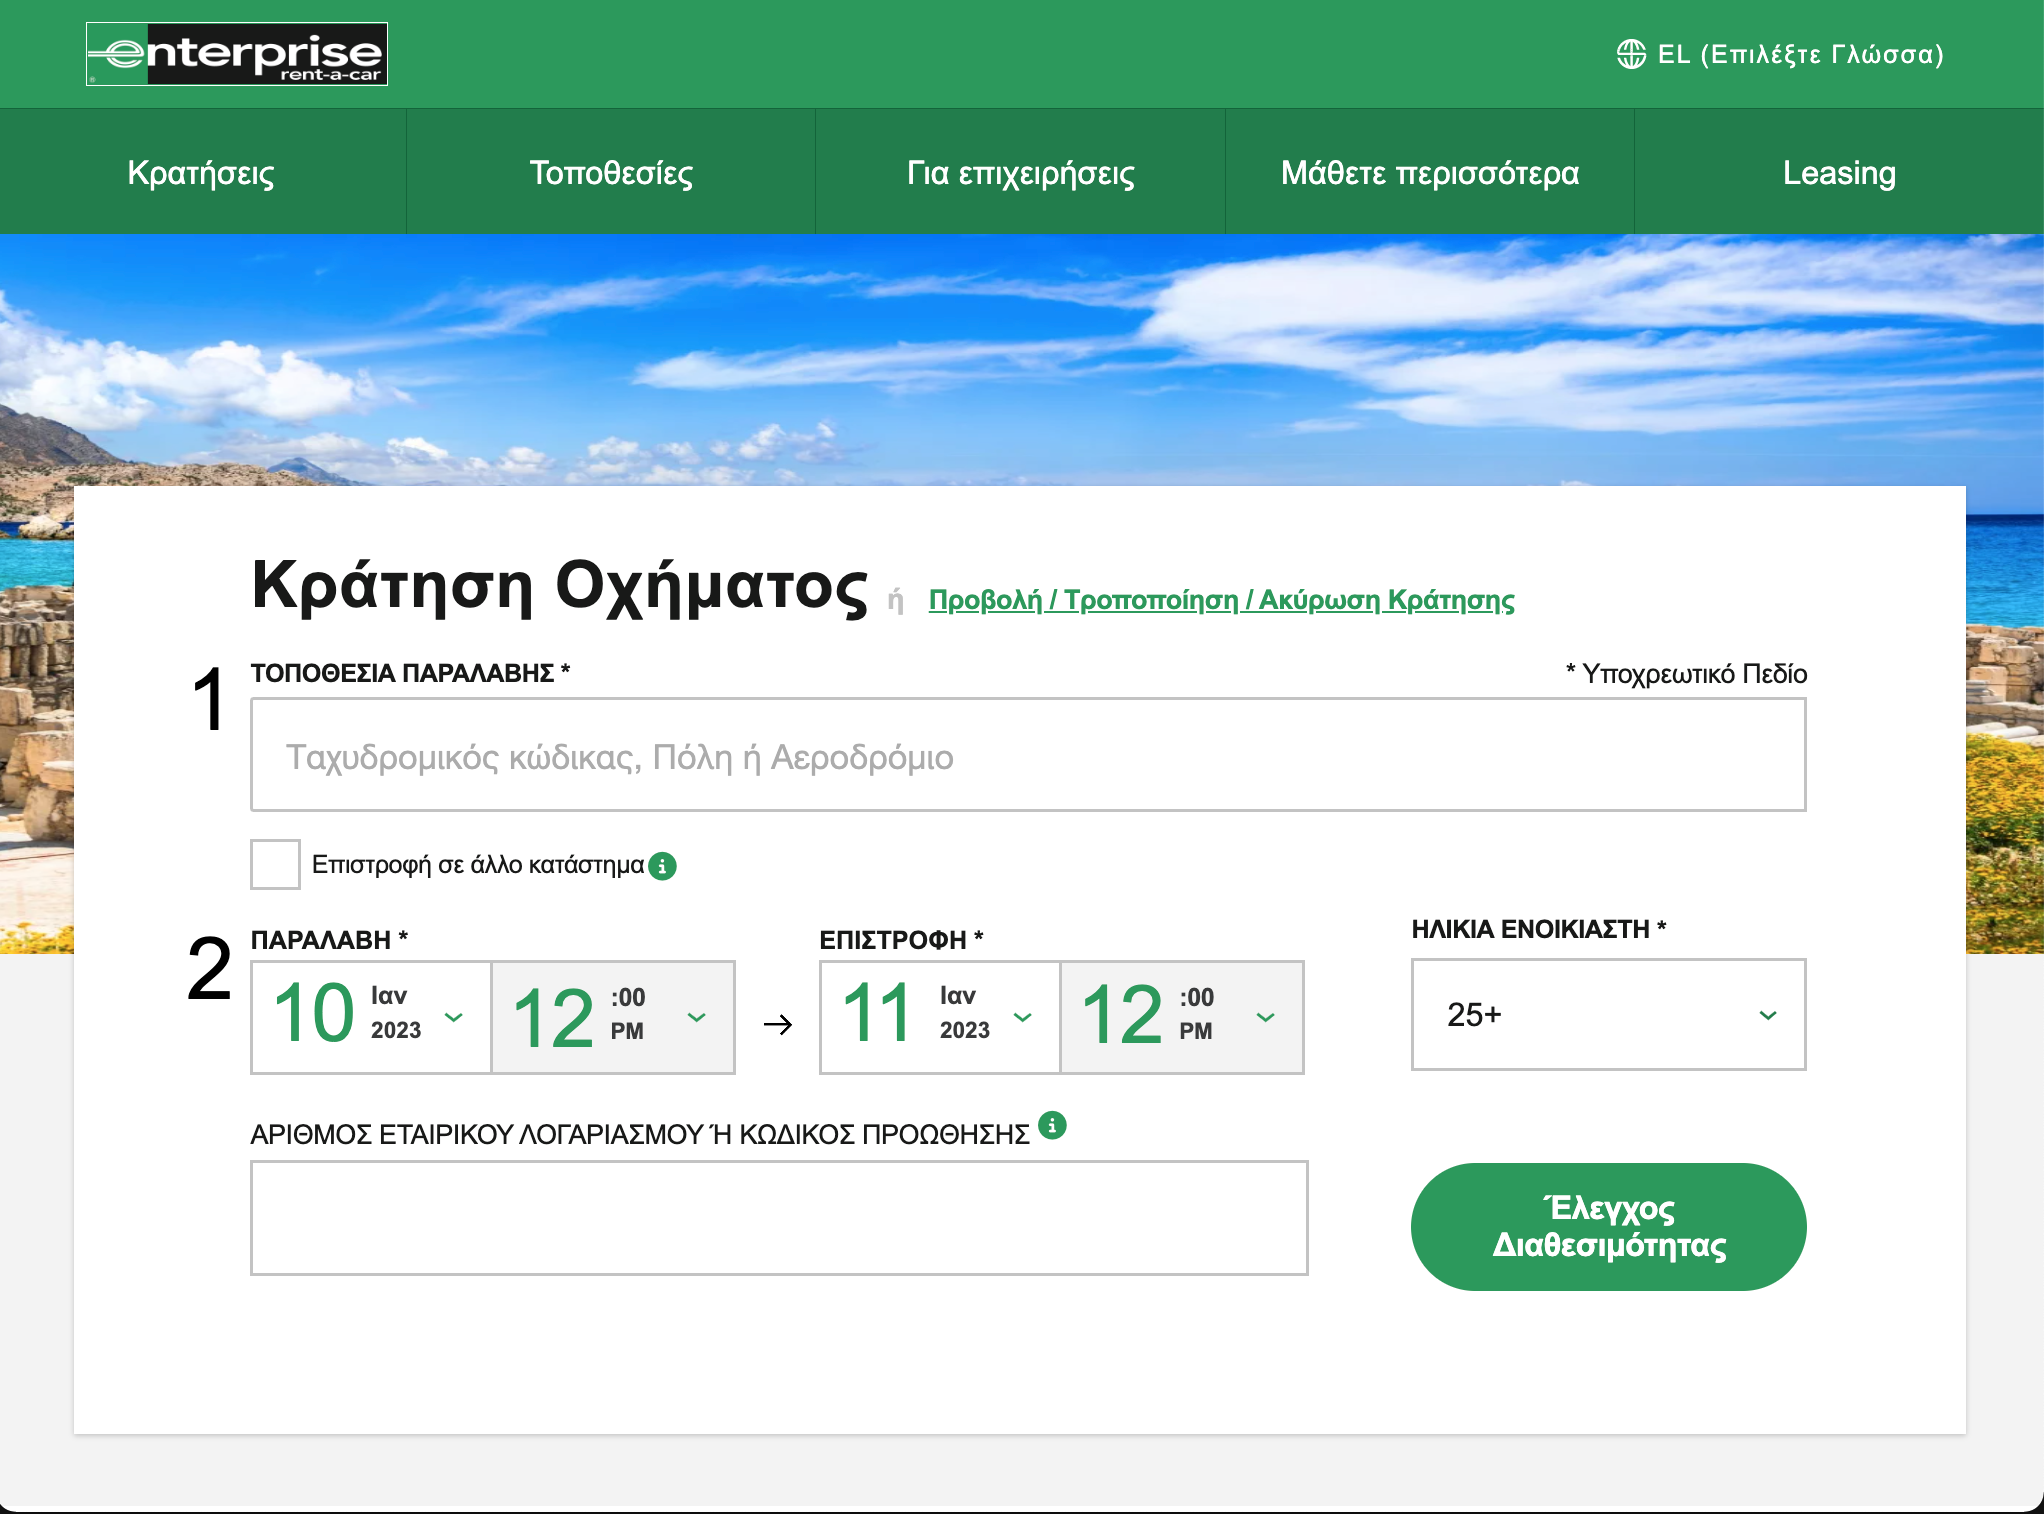Open the Τοποθεσίες menu
2044x1514 pixels.
[x=611, y=172]
